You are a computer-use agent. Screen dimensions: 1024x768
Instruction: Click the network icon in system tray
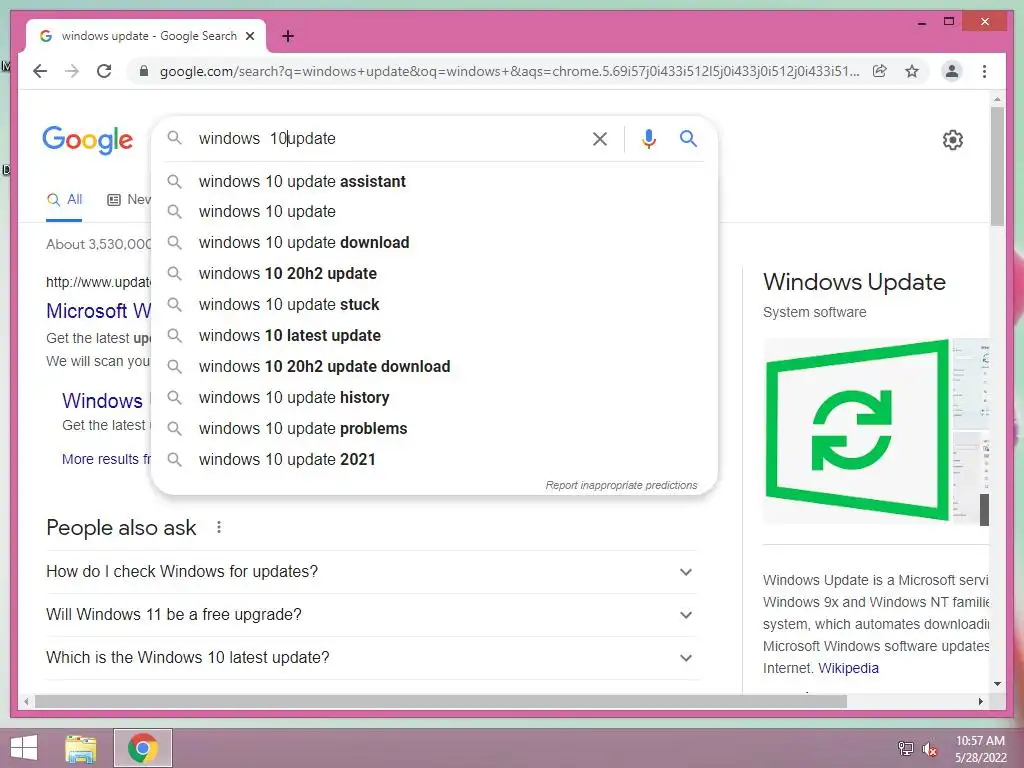[906, 748]
